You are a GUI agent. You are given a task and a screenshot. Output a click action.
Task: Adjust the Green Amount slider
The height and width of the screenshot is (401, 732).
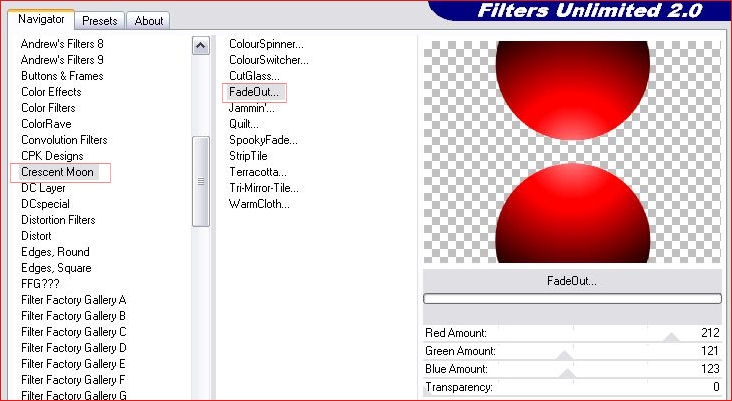(565, 353)
